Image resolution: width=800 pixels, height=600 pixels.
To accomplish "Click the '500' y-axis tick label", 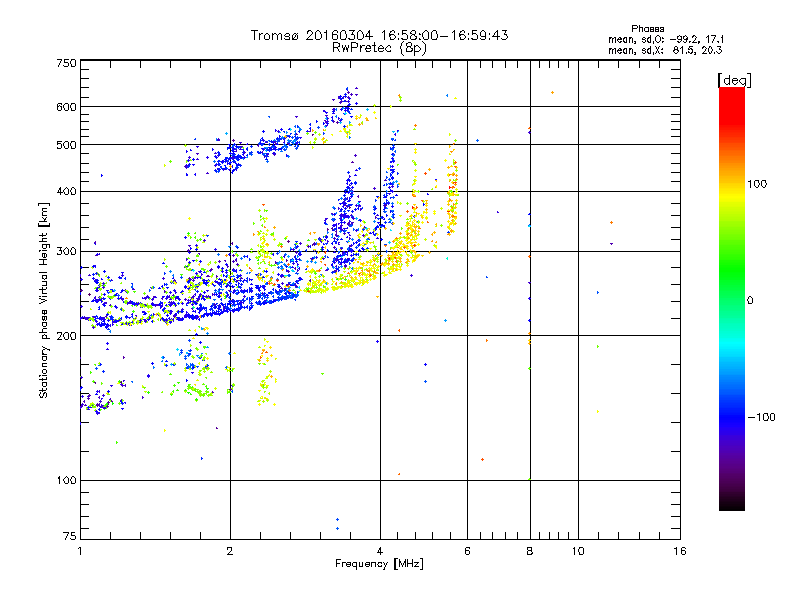I will [x=66, y=145].
